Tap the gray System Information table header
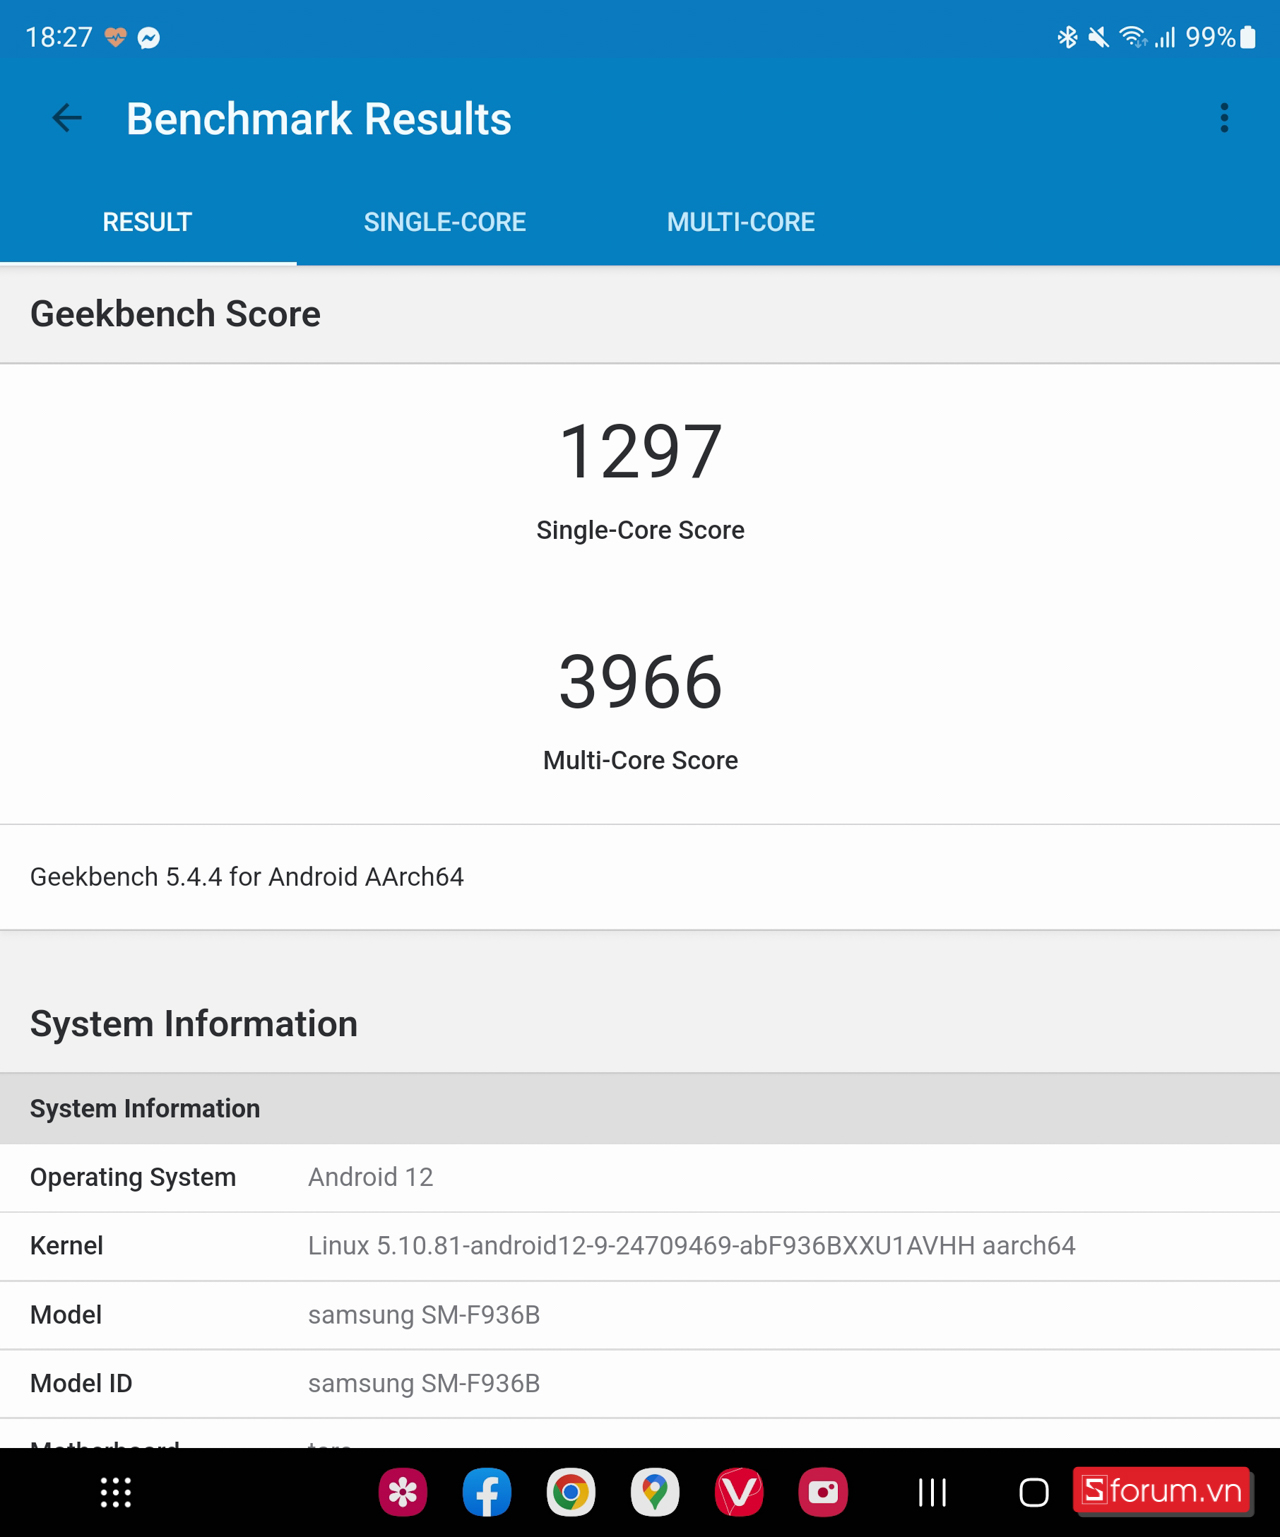Screen dimensions: 1280x1537 [x=640, y=1108]
